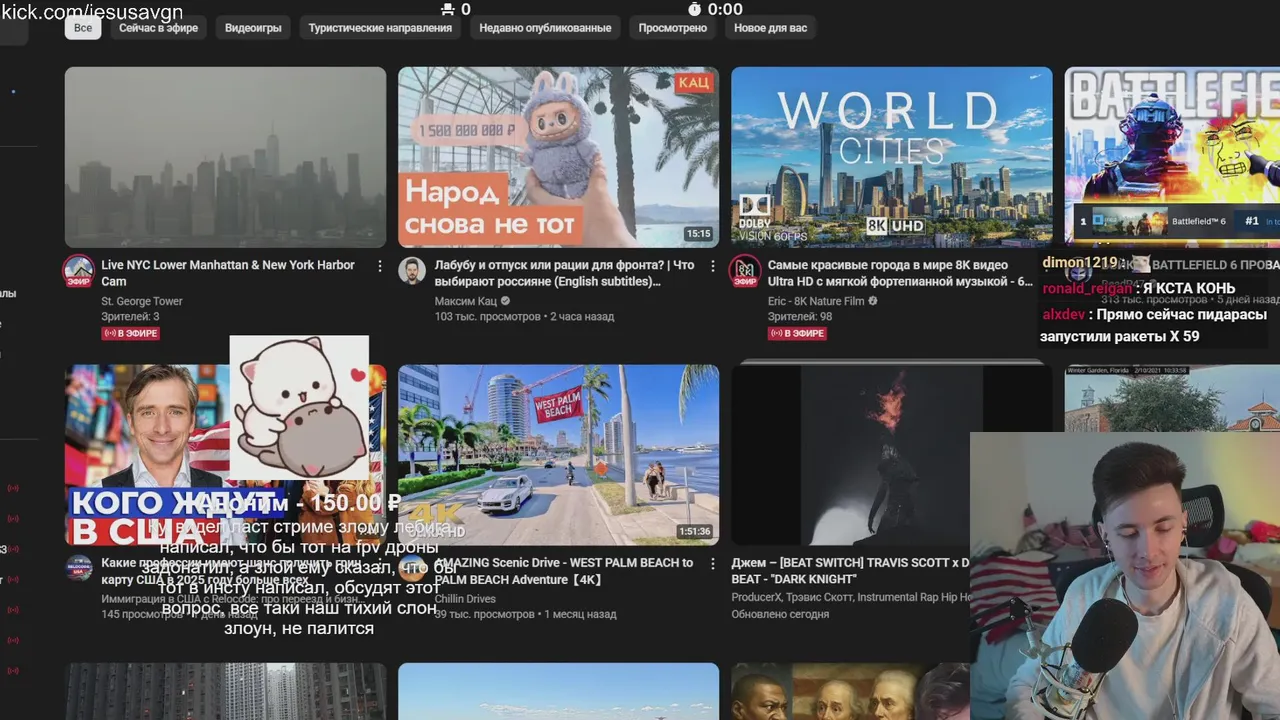Open the Chillin Drives channel name

pyautogui.click(x=465, y=599)
